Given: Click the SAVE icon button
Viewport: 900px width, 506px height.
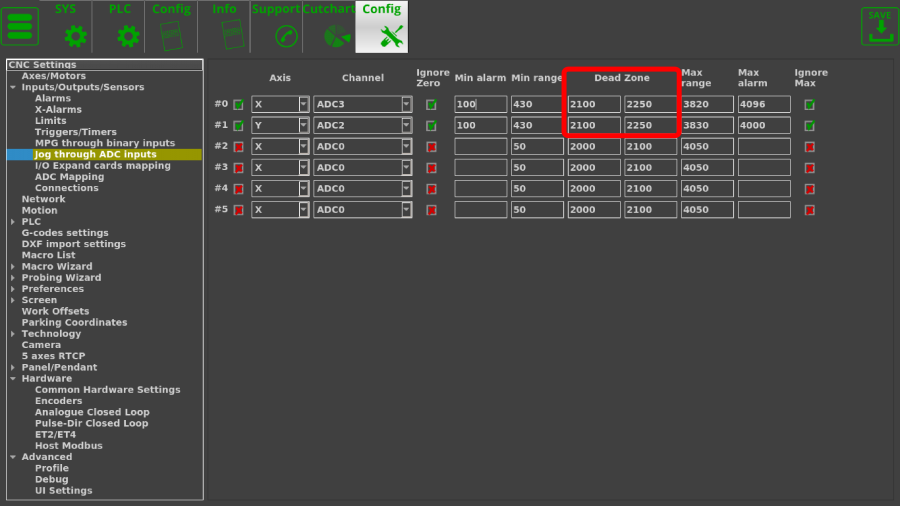Looking at the screenshot, I should (x=879, y=27).
